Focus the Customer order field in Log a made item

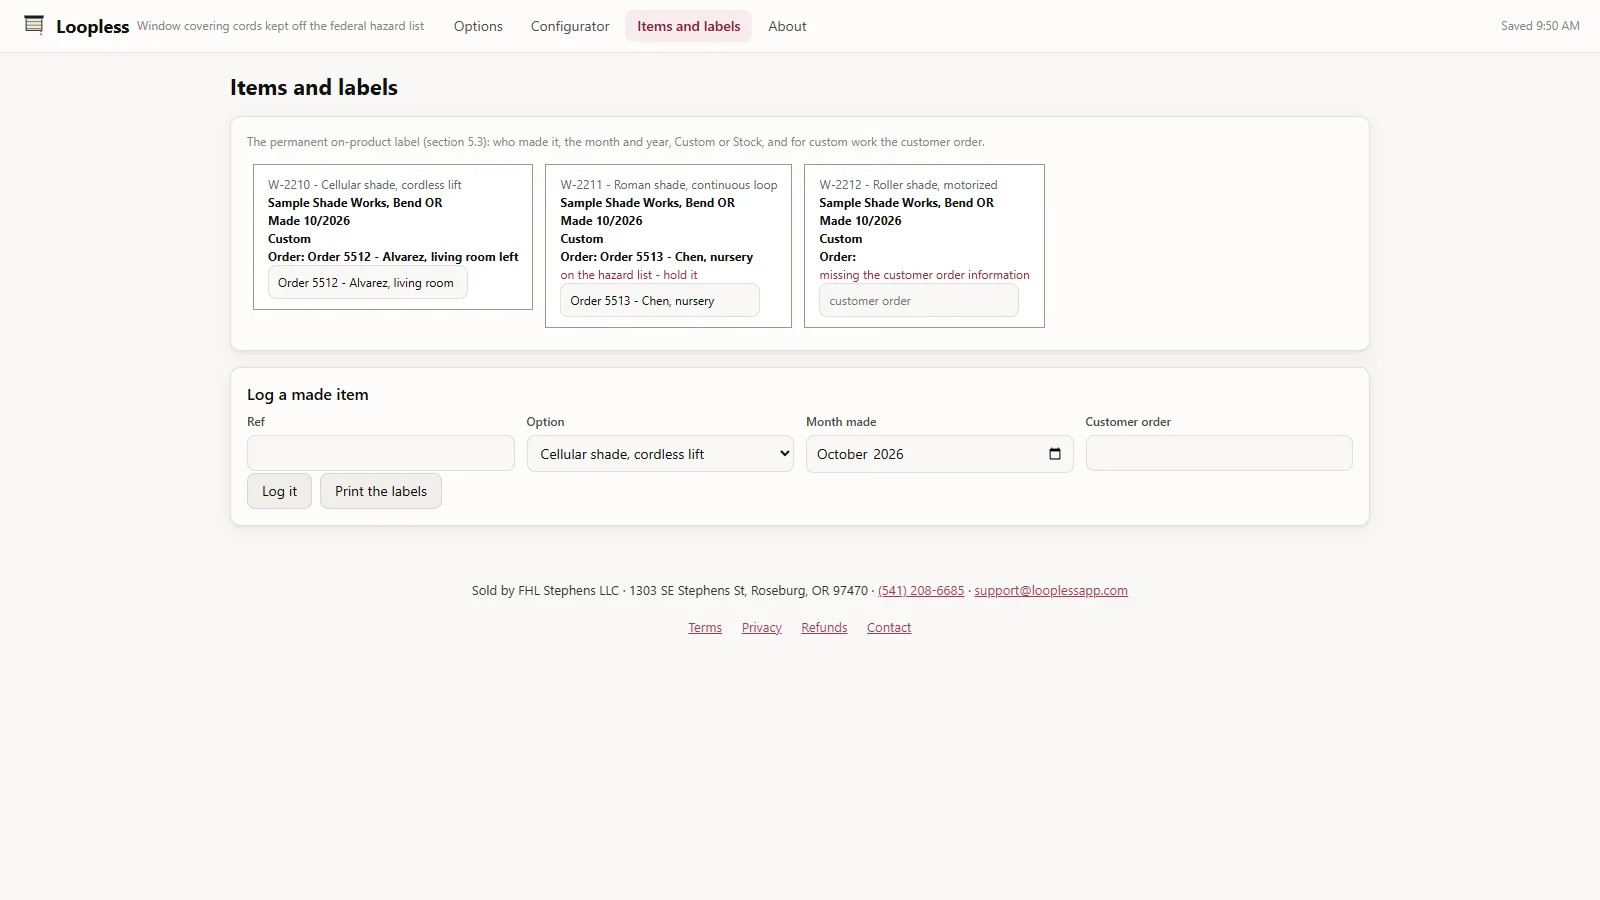click(x=1219, y=453)
